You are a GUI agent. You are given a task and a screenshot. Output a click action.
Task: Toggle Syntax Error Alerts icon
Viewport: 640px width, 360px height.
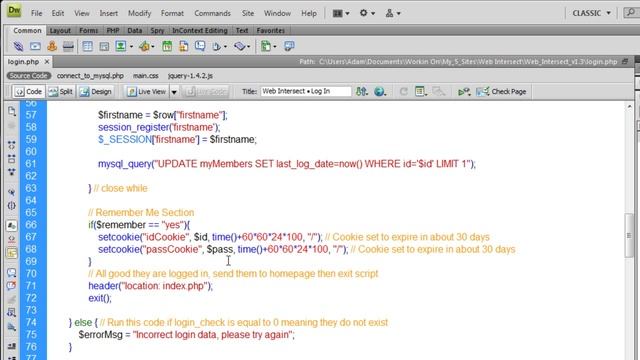tap(11, 253)
